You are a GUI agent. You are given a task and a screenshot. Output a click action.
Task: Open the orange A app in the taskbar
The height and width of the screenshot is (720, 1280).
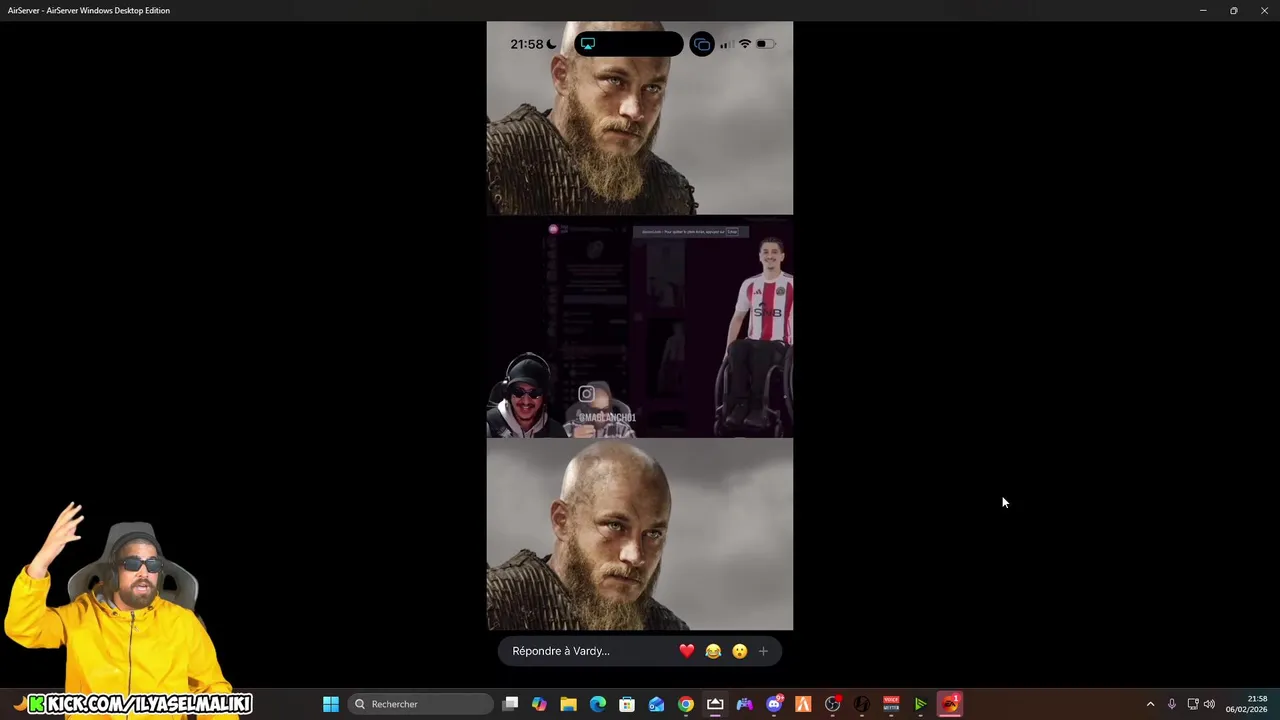click(x=803, y=704)
